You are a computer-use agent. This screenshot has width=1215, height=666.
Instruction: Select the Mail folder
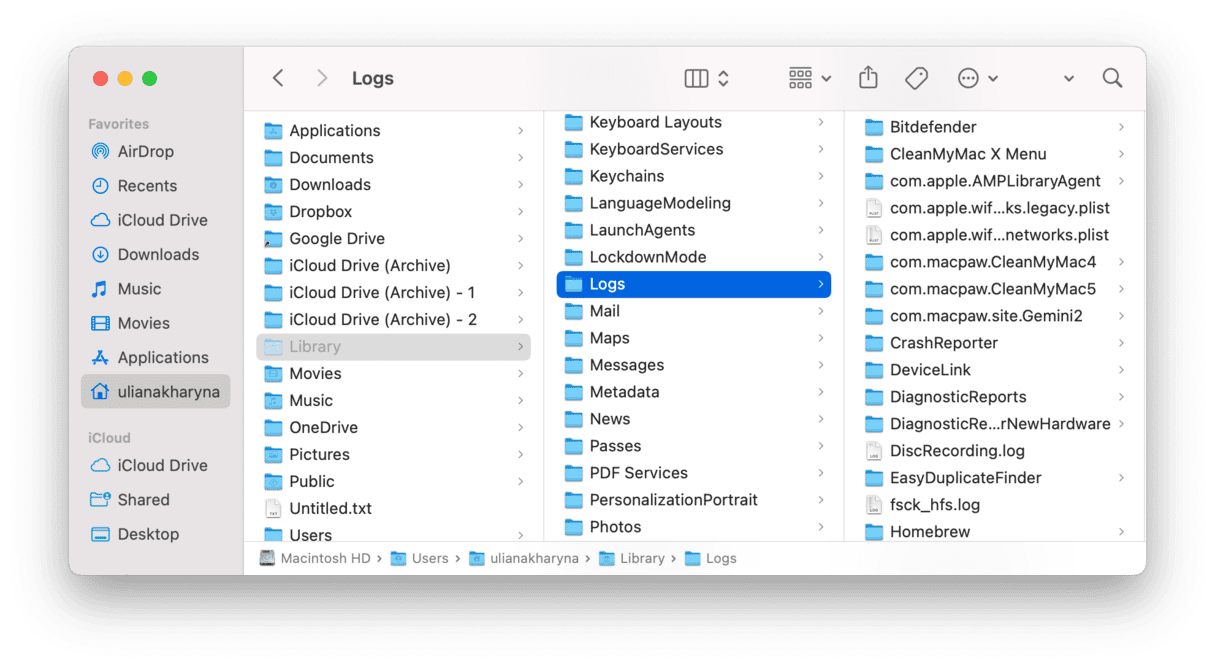pyautogui.click(x=694, y=311)
